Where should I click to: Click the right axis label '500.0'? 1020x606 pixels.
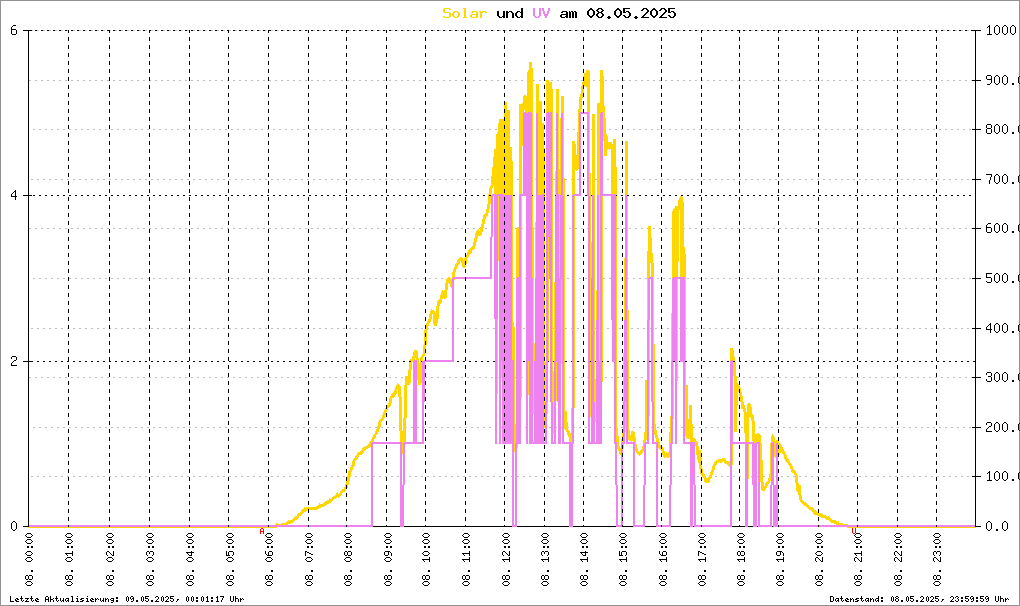coord(1002,278)
